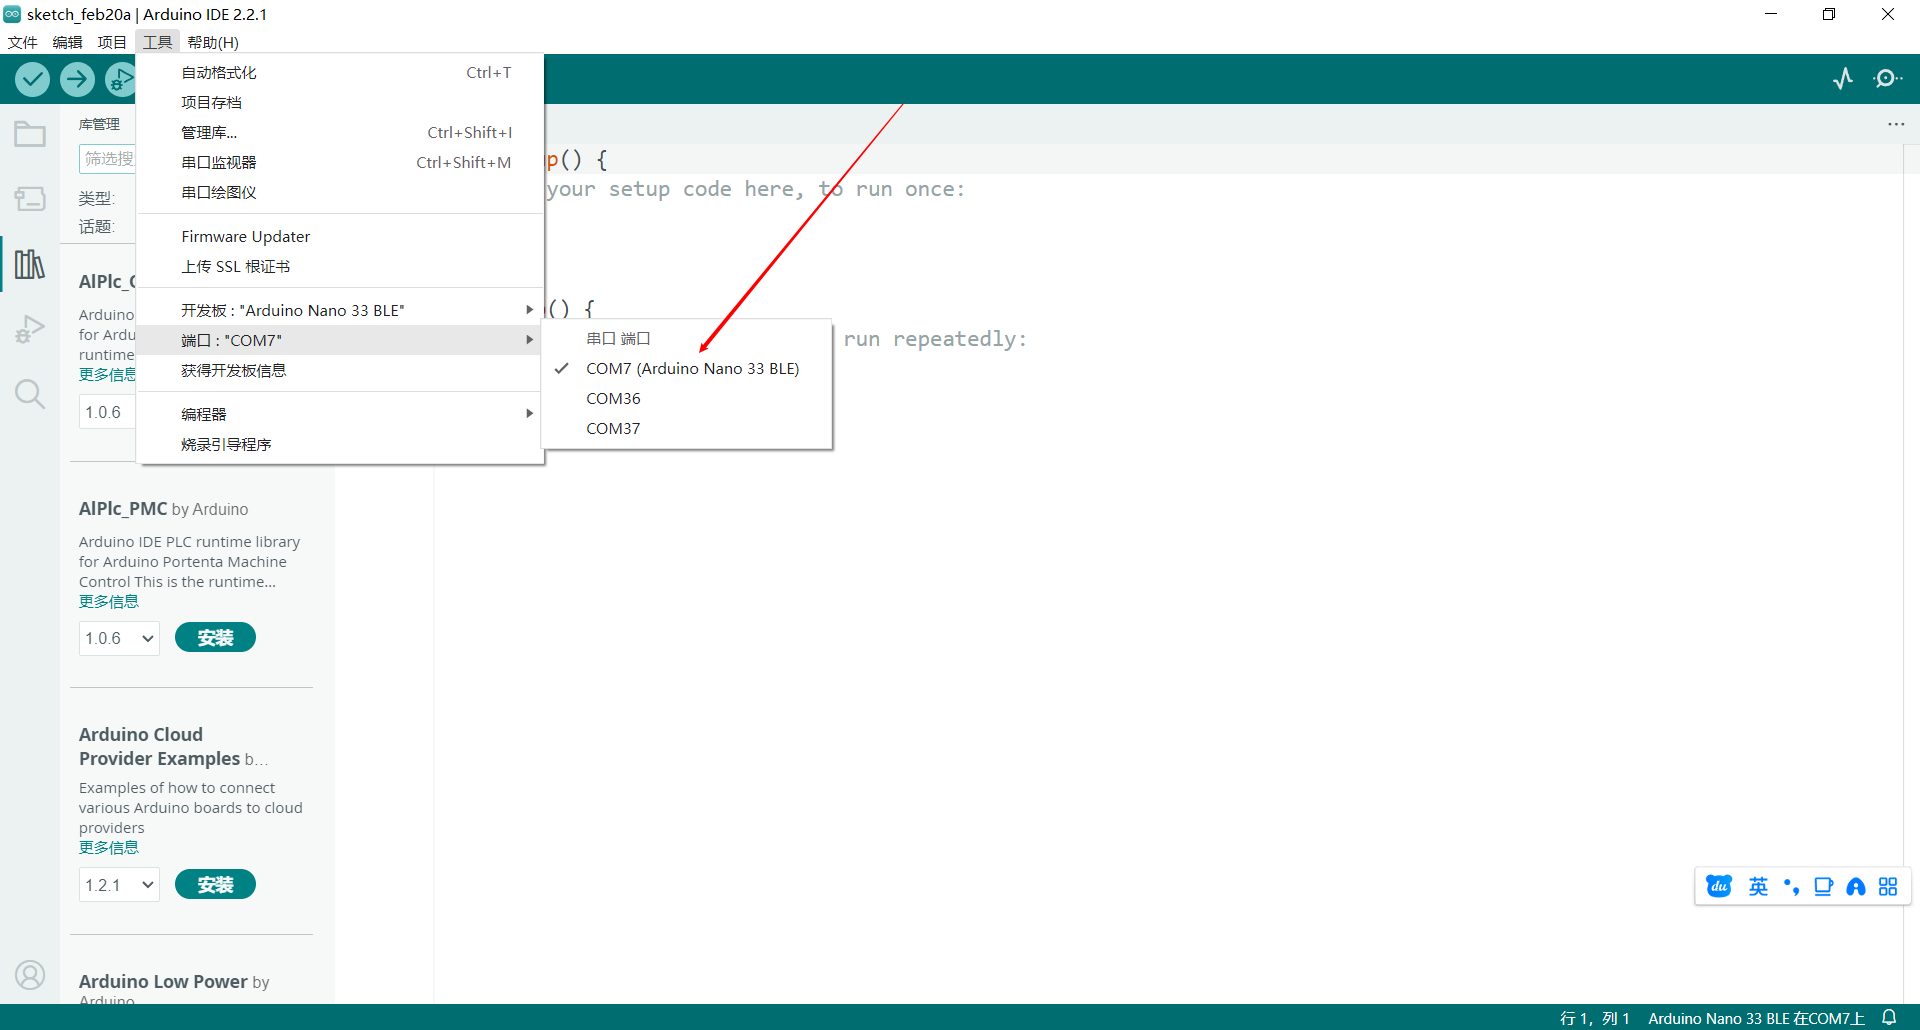Open 更多信息 link for Cloud Provider Examples
Image resolution: width=1920 pixels, height=1030 pixels.
(109, 848)
